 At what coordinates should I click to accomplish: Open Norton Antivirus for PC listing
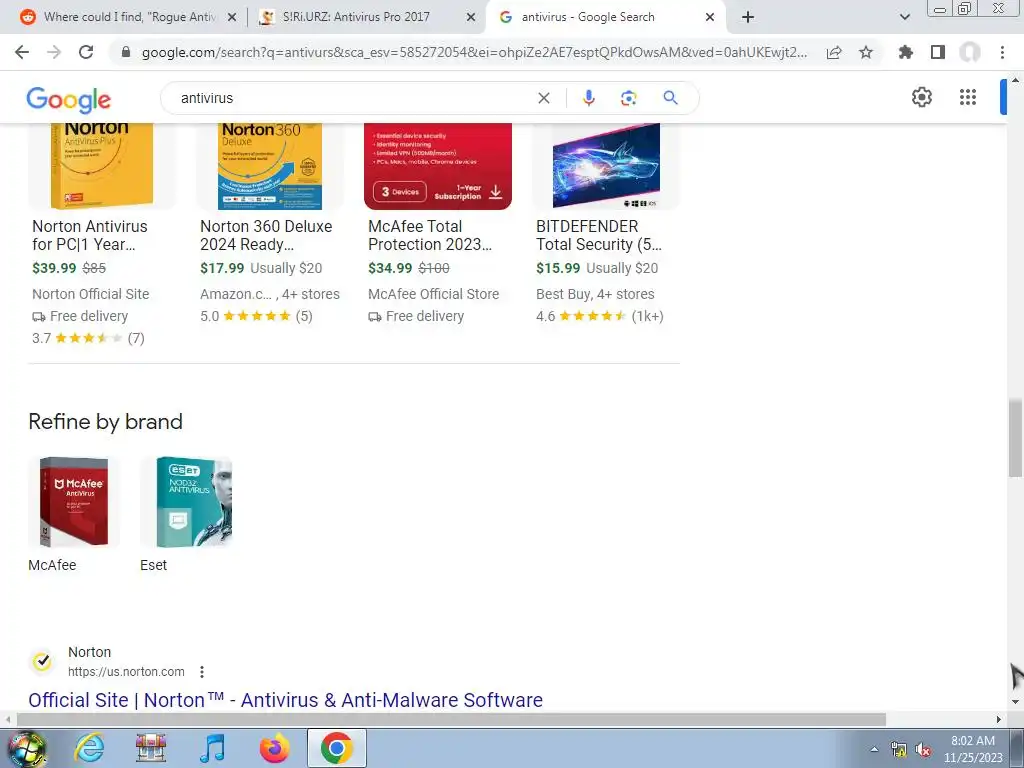pos(90,235)
